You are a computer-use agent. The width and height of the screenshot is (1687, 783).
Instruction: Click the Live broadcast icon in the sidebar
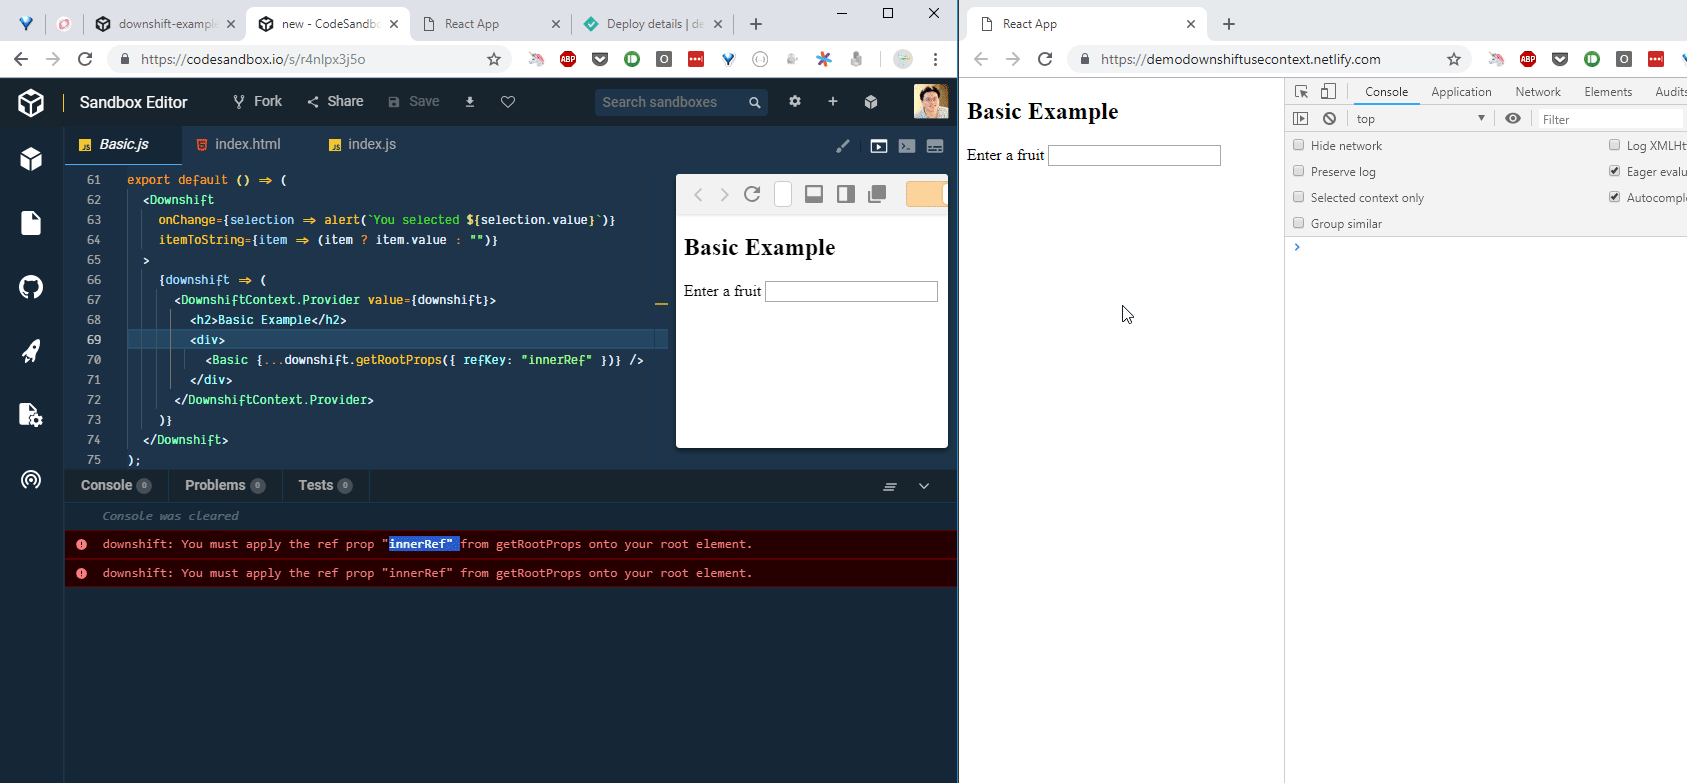tap(31, 480)
